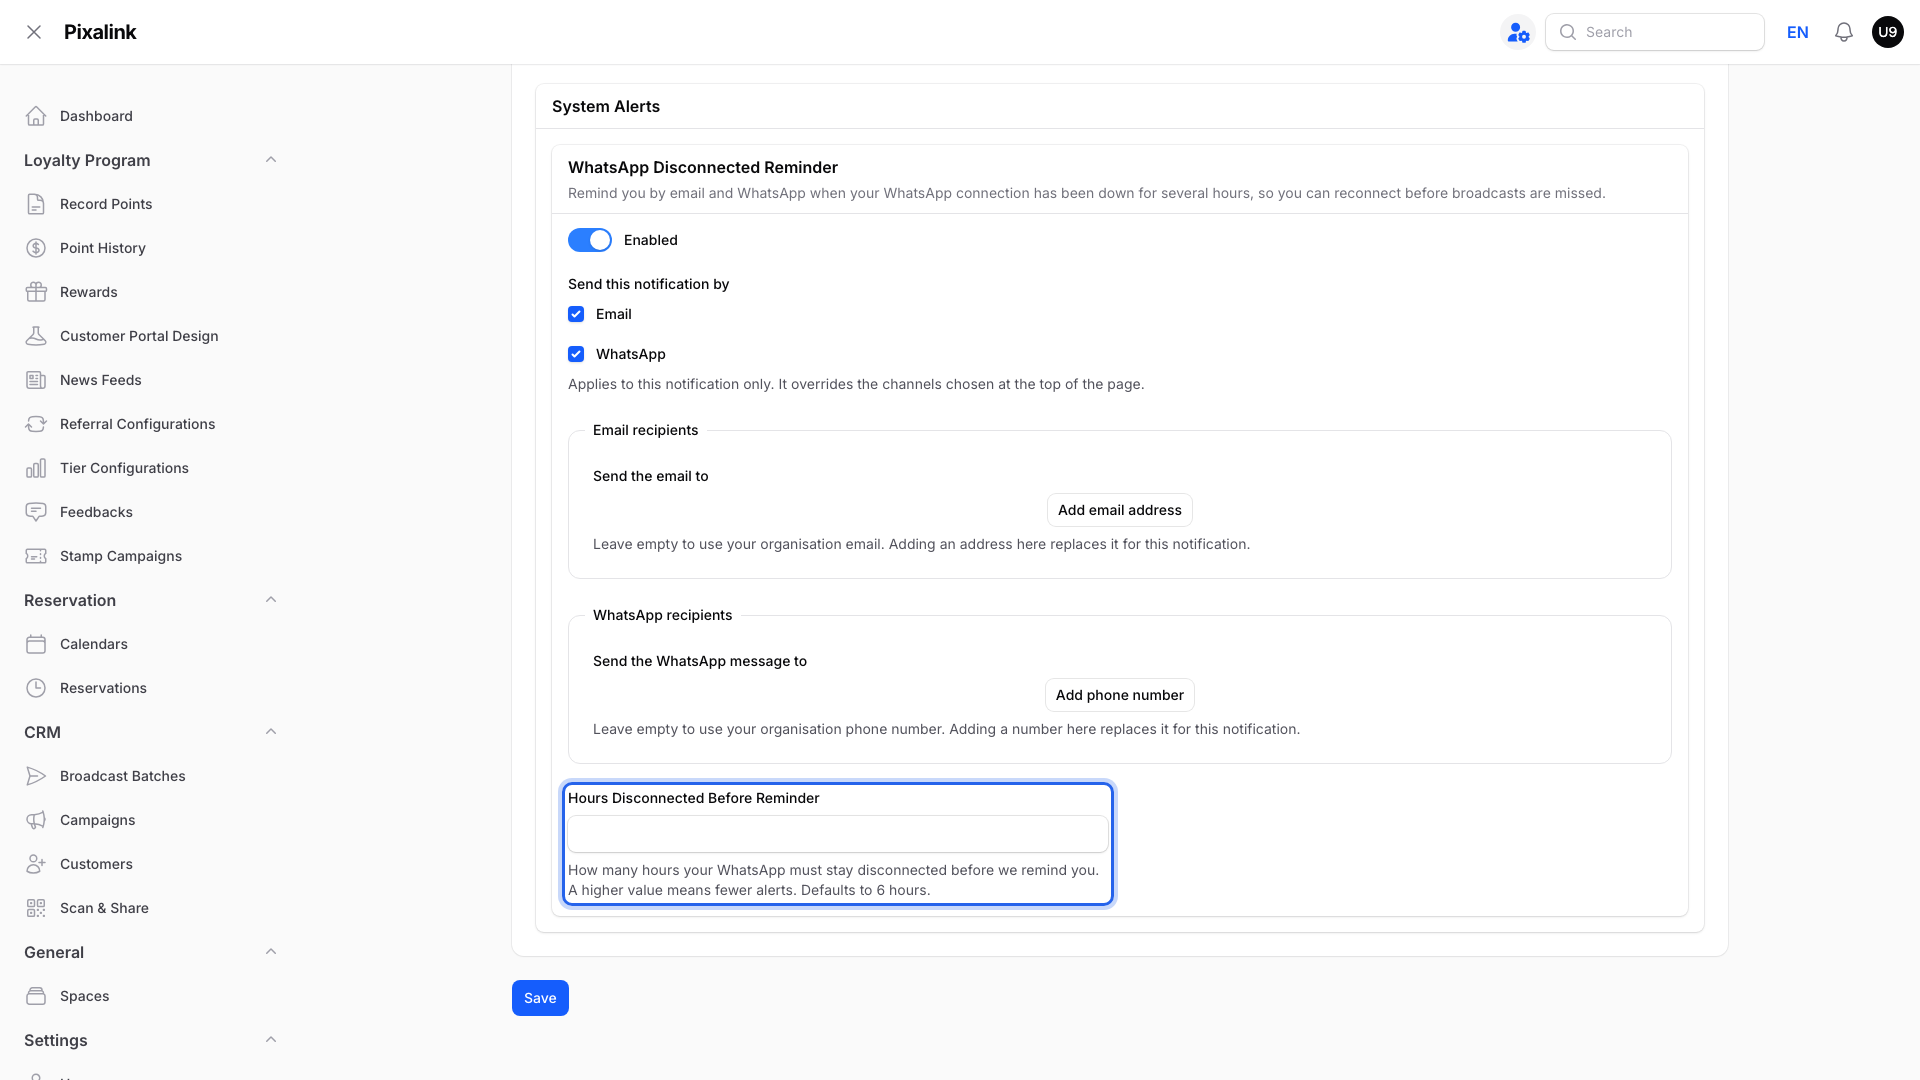Click the Broadcast Batches paper plane icon
Viewport: 1920px width, 1080px height.
36,776
